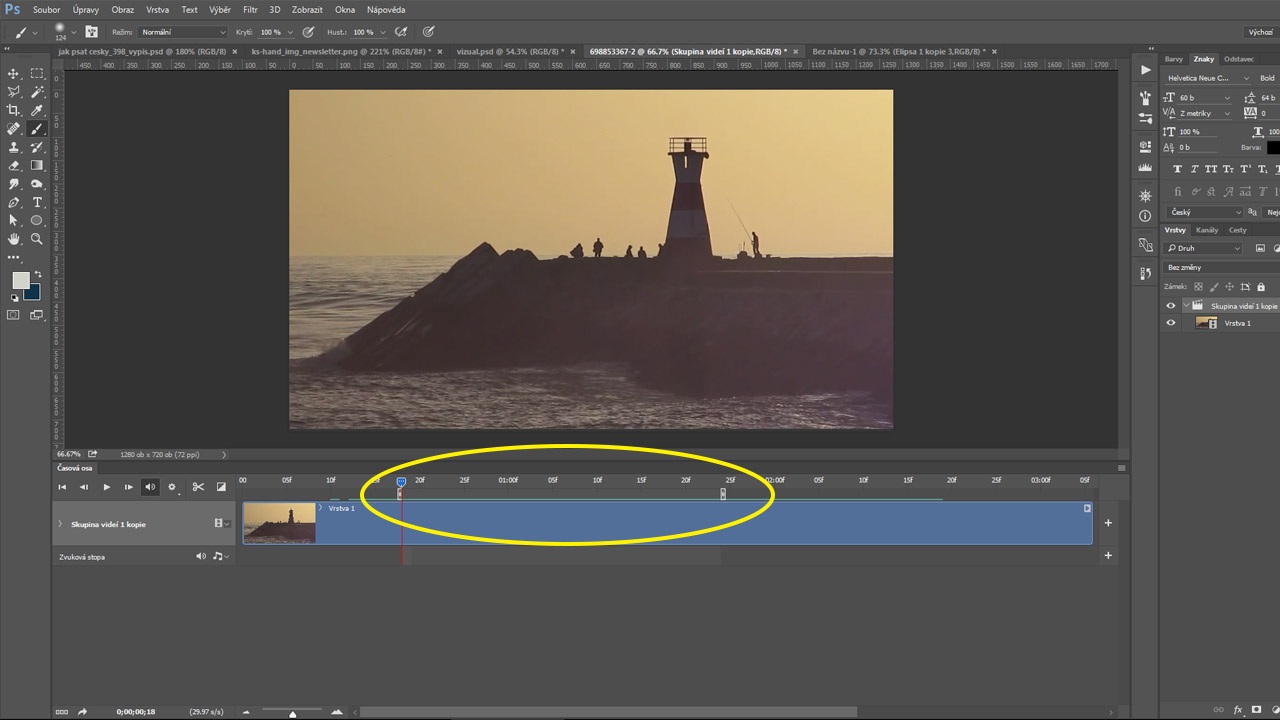Select the Ellipse shape tool

pyautogui.click(x=37, y=220)
